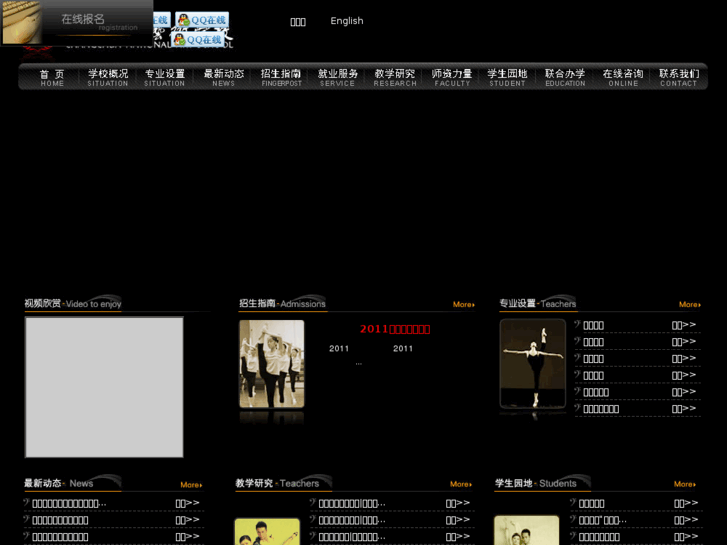Screen dimensions: 727x545
Task: Click the upper QQ在线 chat button
Action: (x=202, y=20)
